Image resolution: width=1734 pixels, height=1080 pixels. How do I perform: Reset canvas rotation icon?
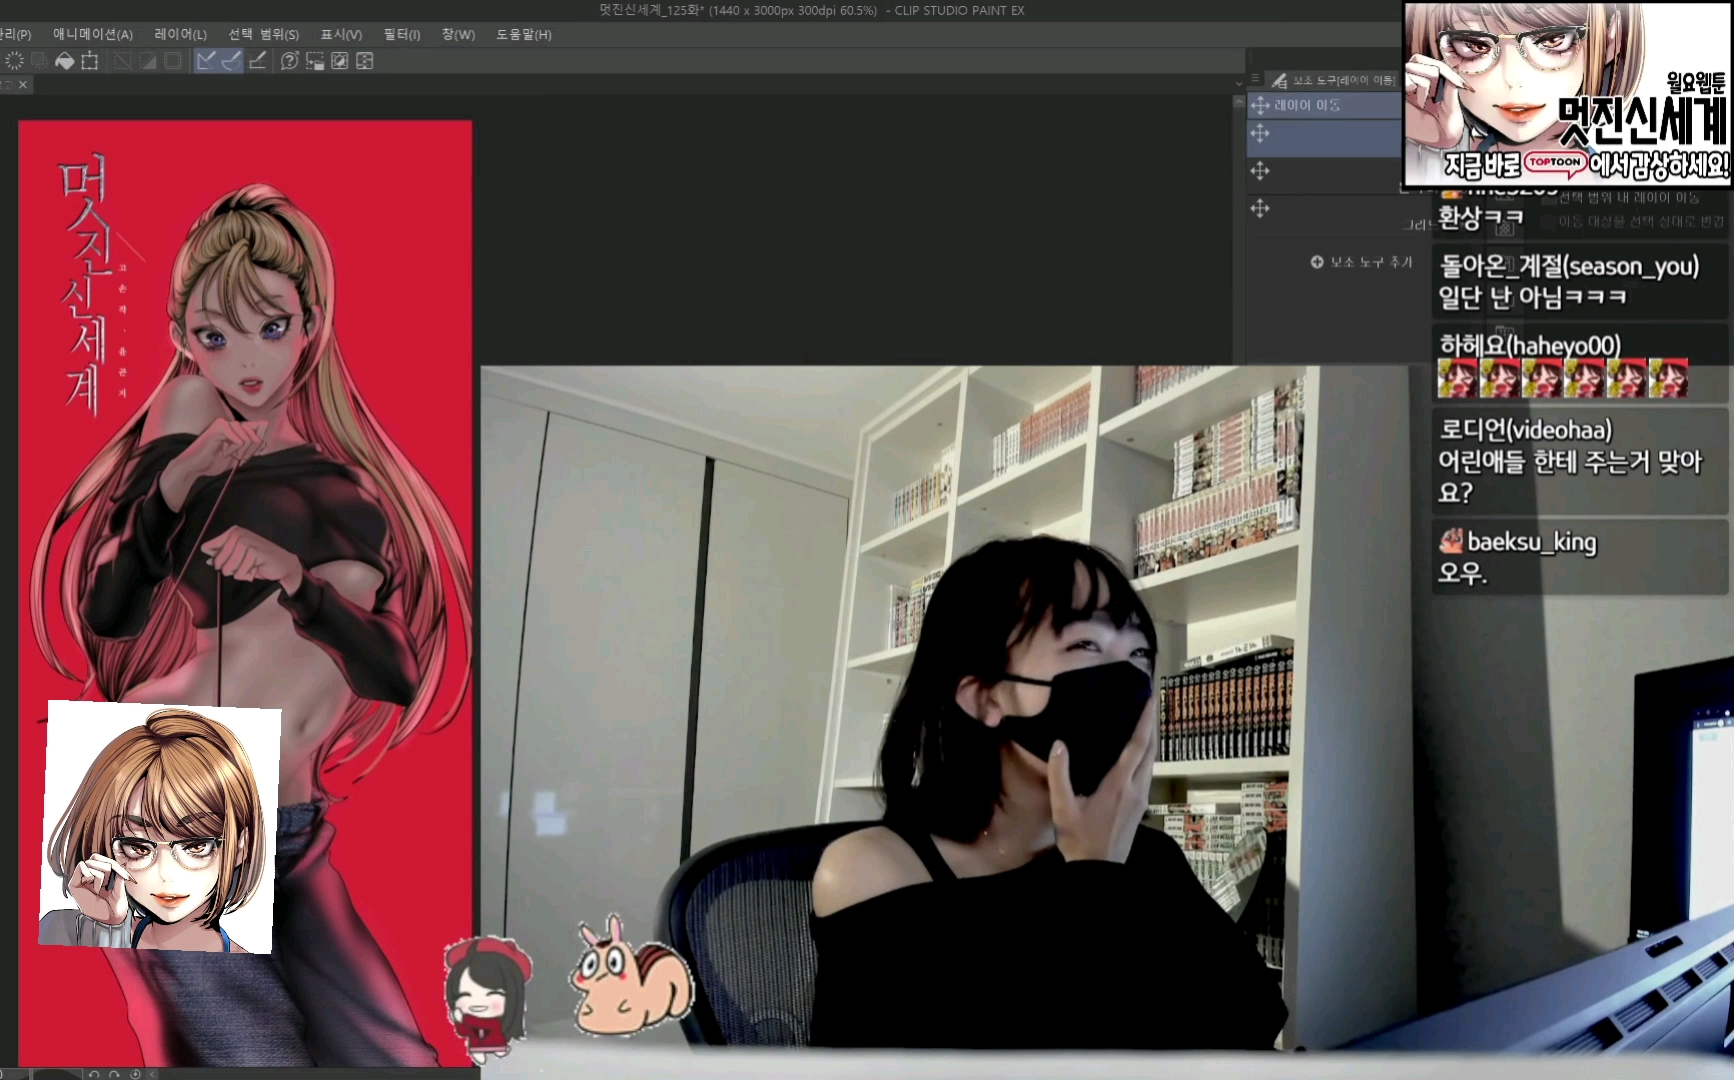[x=135, y=1074]
